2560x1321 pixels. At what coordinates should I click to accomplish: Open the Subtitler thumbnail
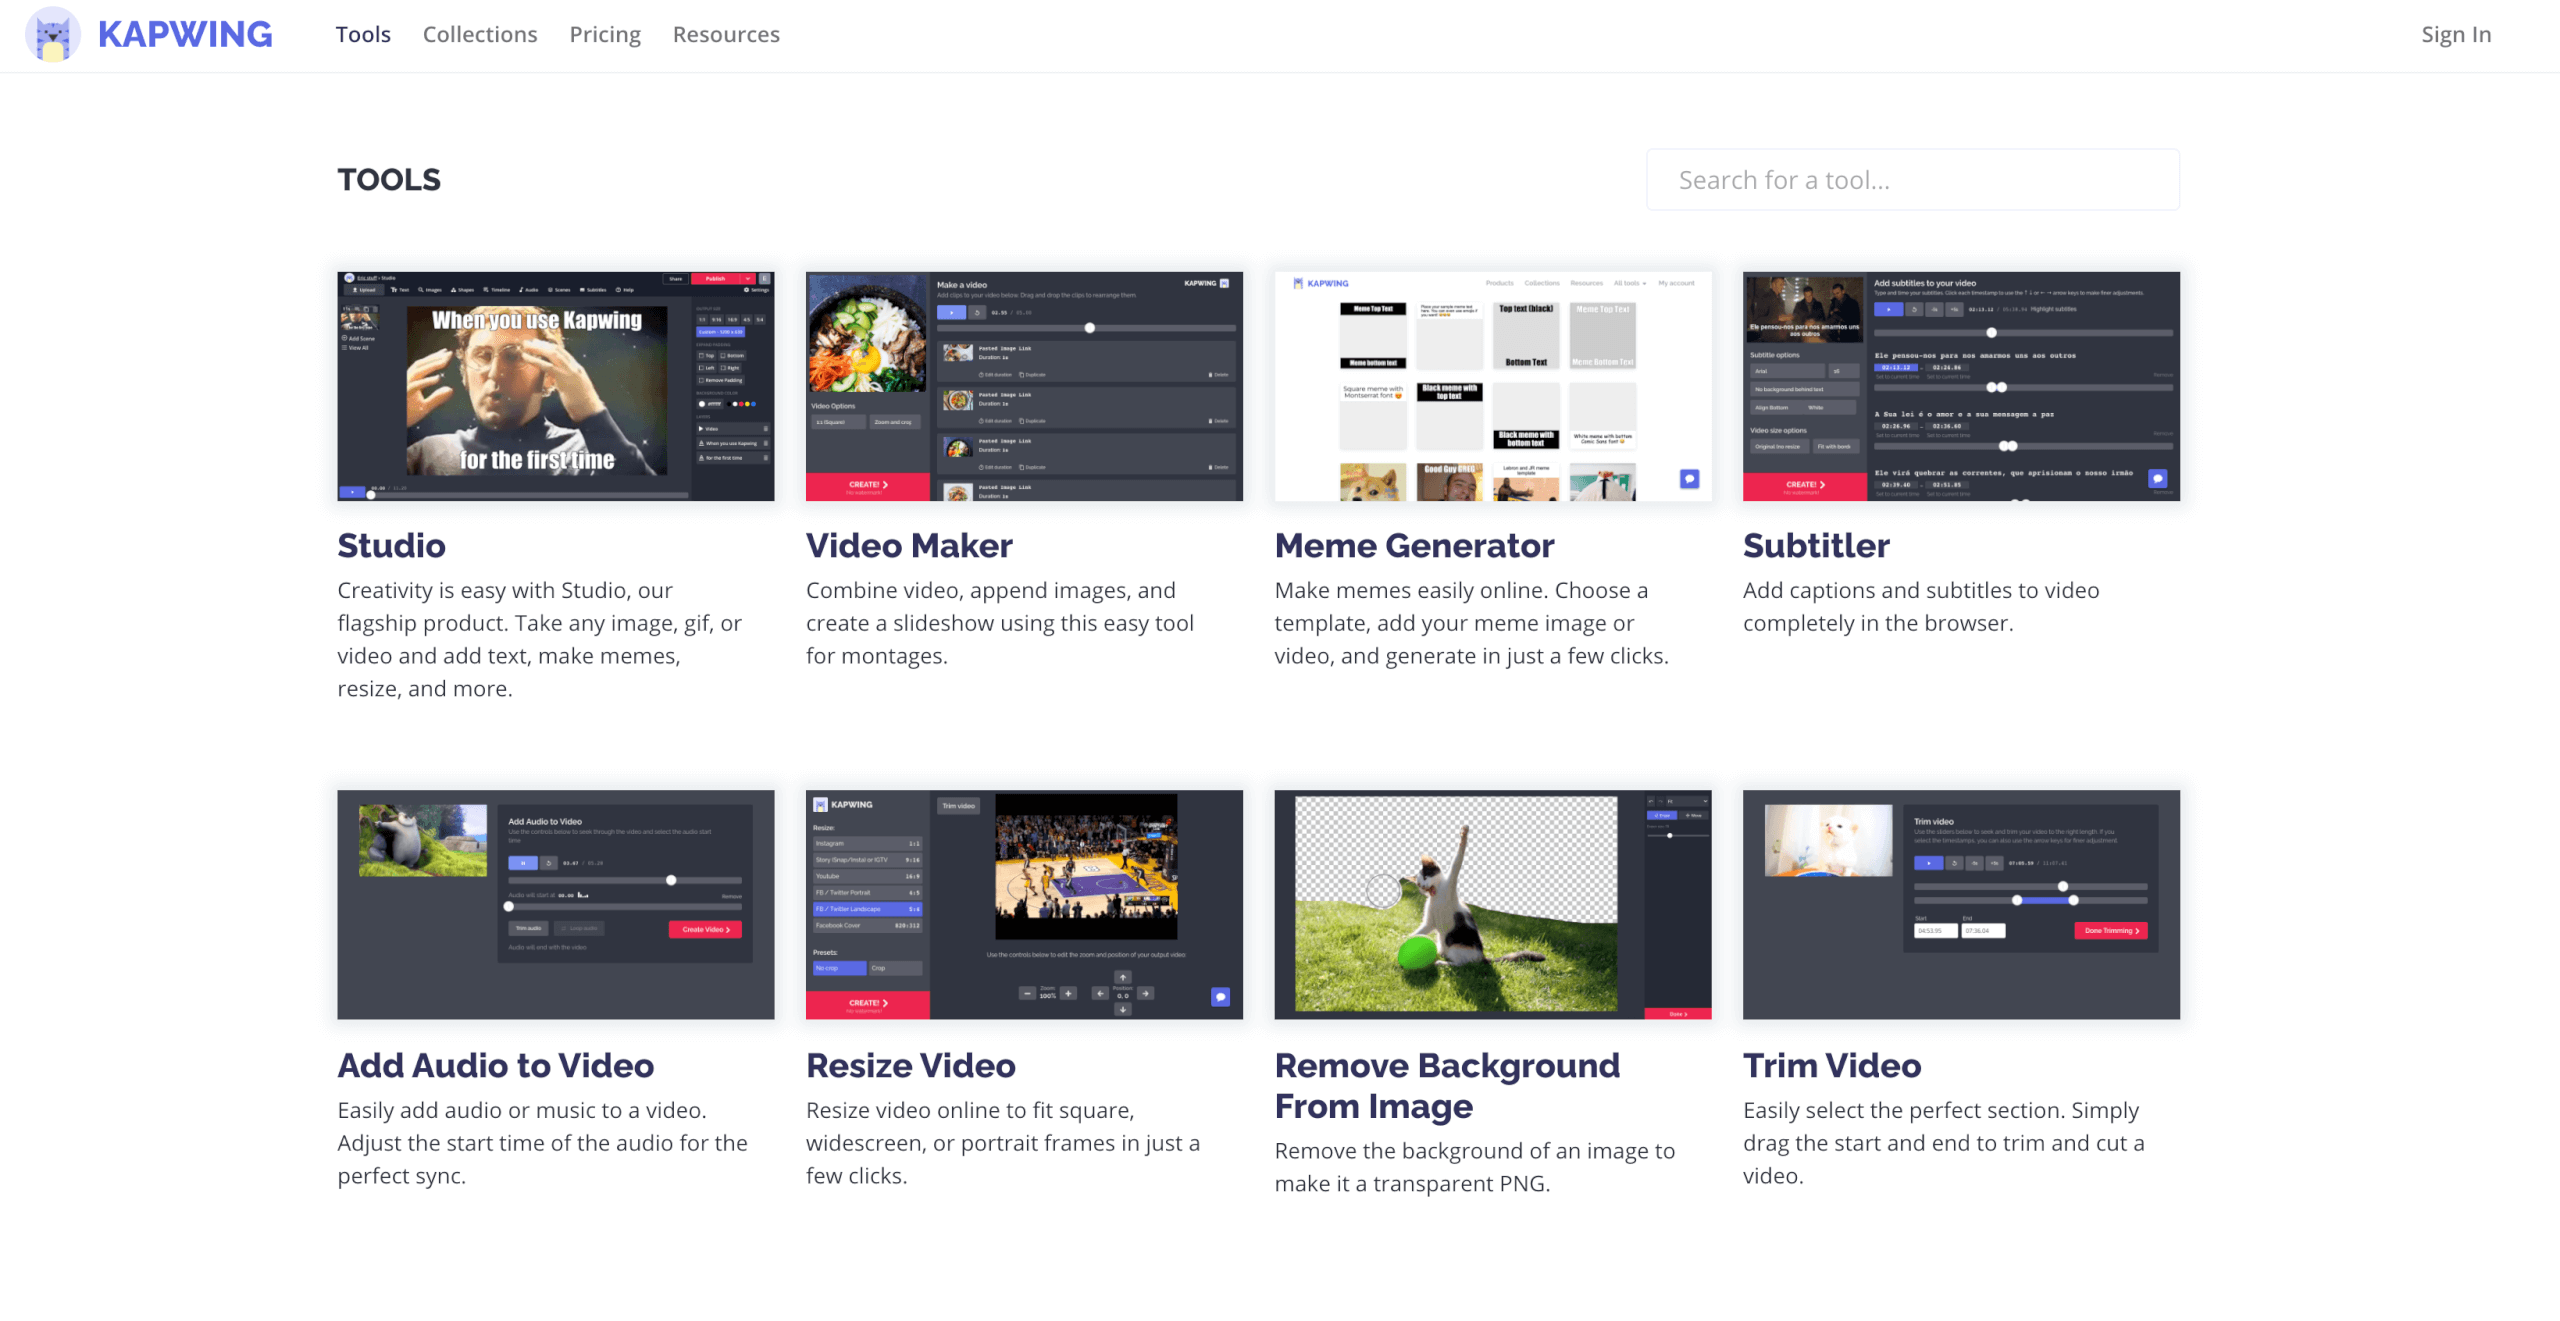pyautogui.click(x=1961, y=386)
